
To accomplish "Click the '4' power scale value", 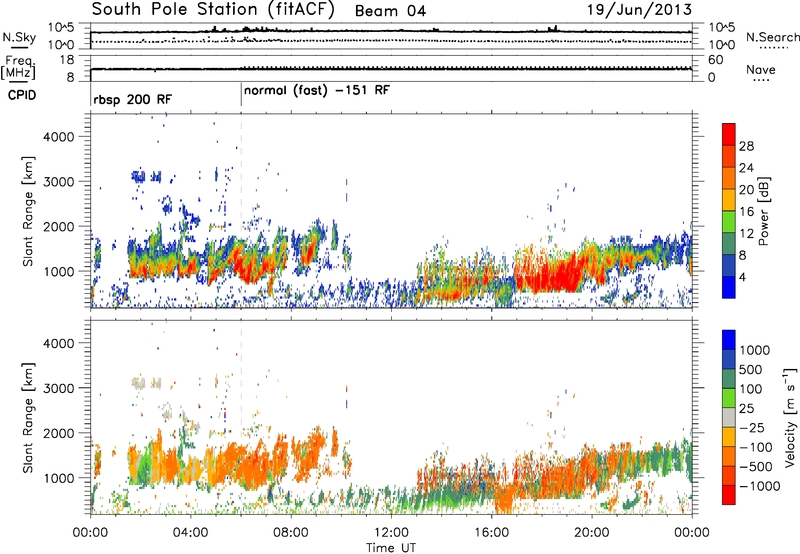I will tap(742, 277).
